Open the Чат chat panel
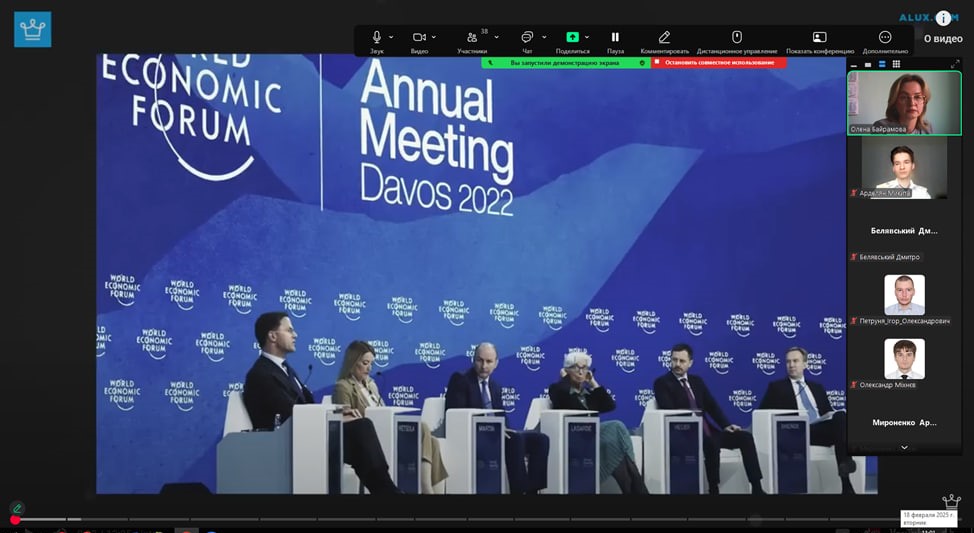The image size is (974, 533). [527, 37]
